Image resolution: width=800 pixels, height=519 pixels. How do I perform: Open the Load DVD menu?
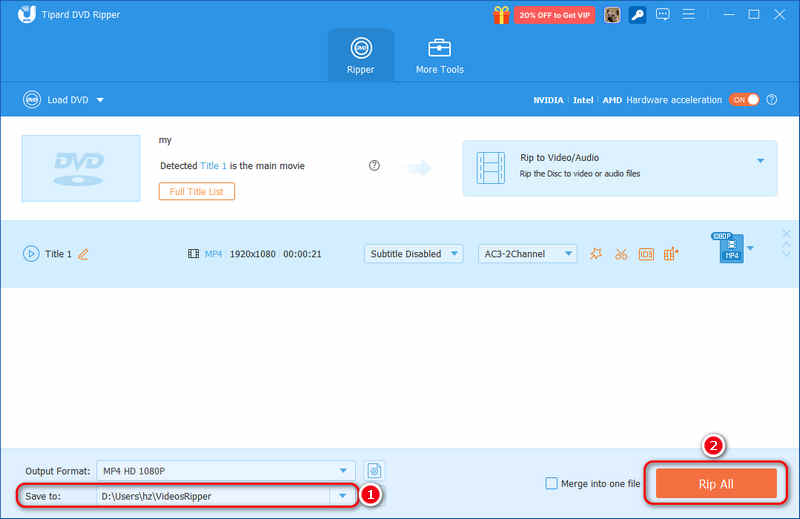[63, 100]
